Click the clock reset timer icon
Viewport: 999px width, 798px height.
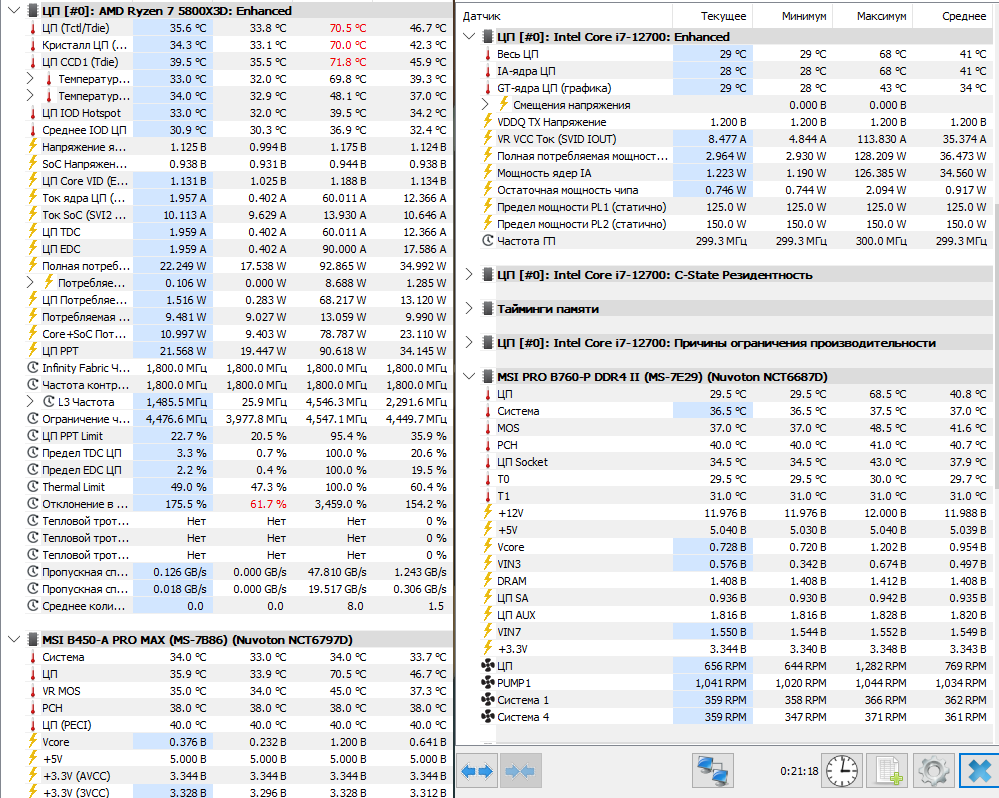(842, 771)
